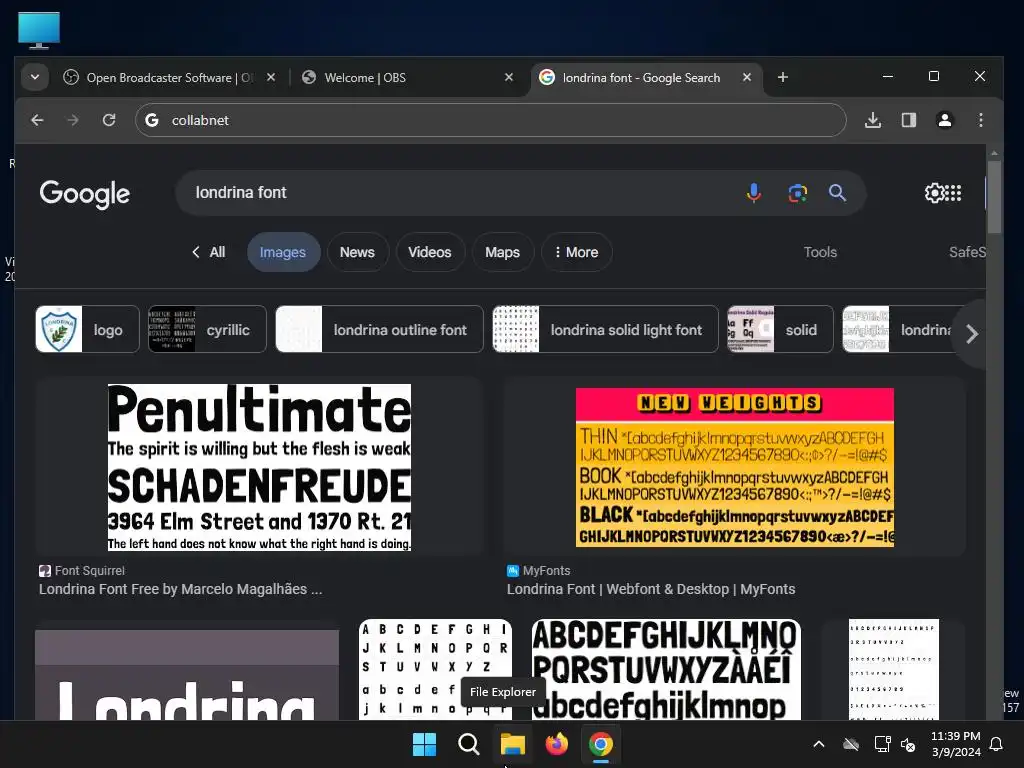Image resolution: width=1024 pixels, height=768 pixels.
Task: Open the Tools options
Action: pos(820,252)
